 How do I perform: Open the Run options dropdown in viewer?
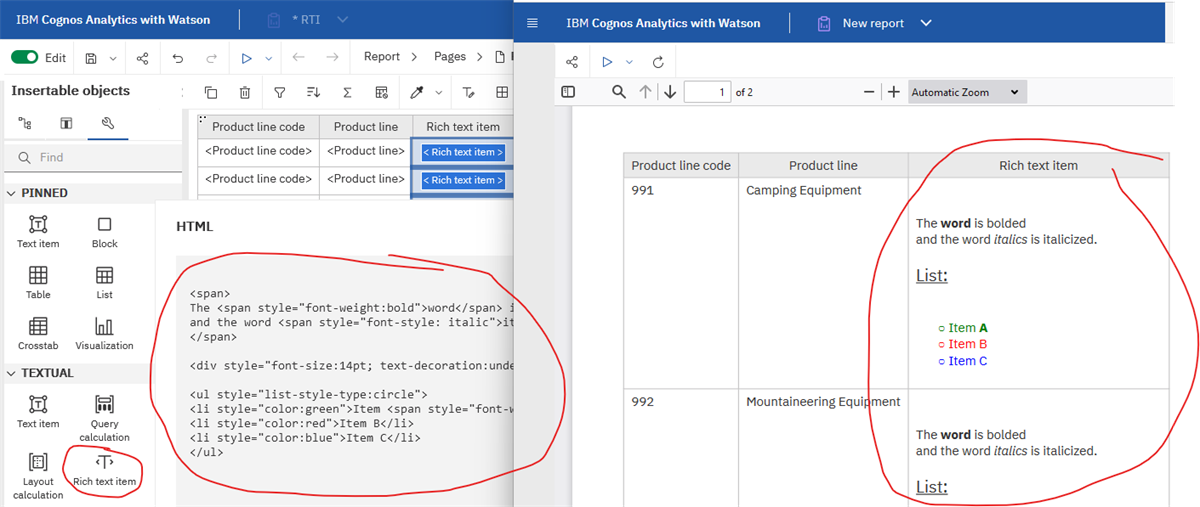[628, 62]
